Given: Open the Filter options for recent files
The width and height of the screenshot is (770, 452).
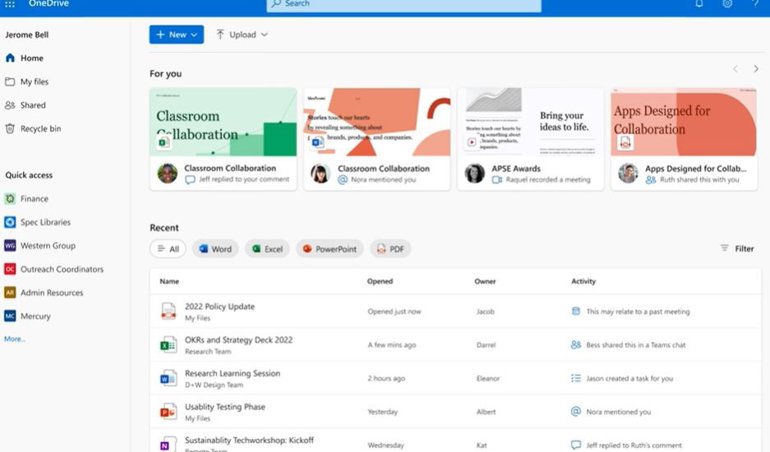Looking at the screenshot, I should [737, 249].
